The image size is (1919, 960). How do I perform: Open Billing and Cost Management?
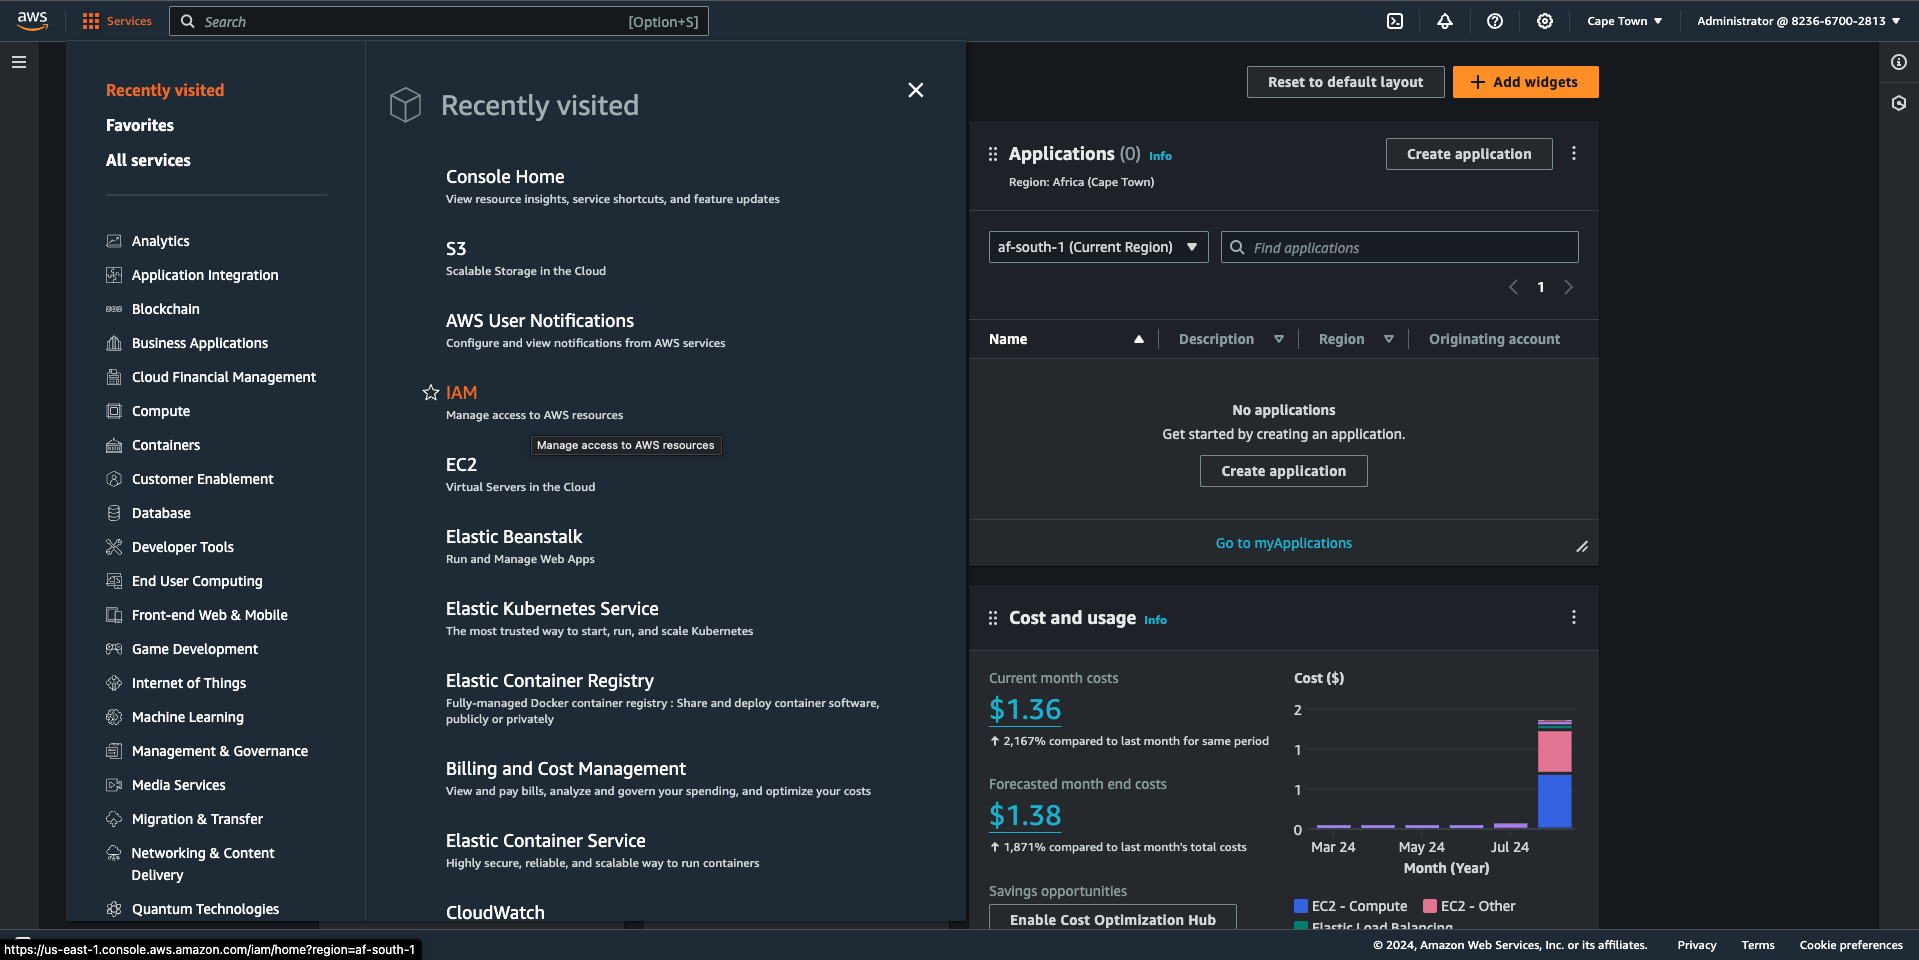click(x=566, y=769)
